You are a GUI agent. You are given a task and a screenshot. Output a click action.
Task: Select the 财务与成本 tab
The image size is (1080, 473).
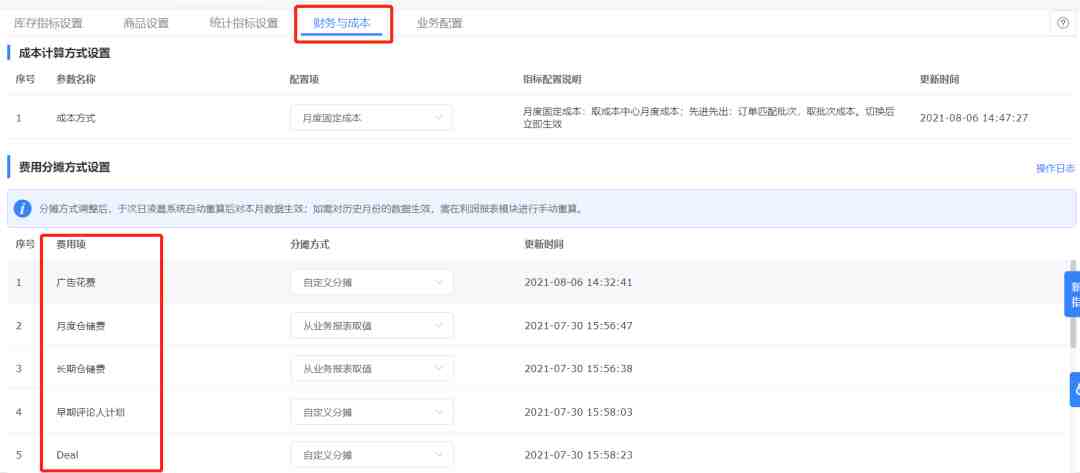click(x=342, y=23)
